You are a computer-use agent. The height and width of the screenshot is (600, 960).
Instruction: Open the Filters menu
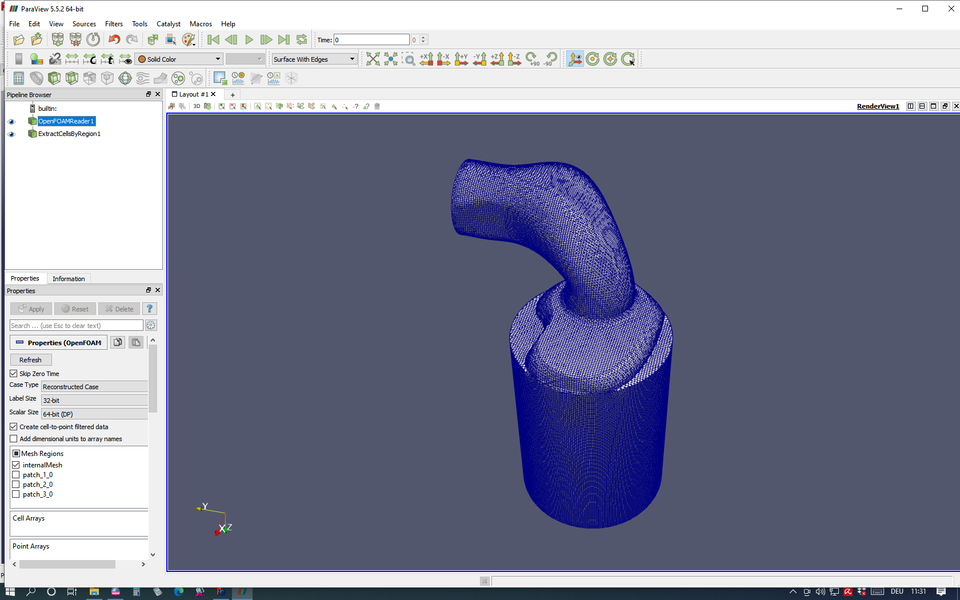coord(113,23)
